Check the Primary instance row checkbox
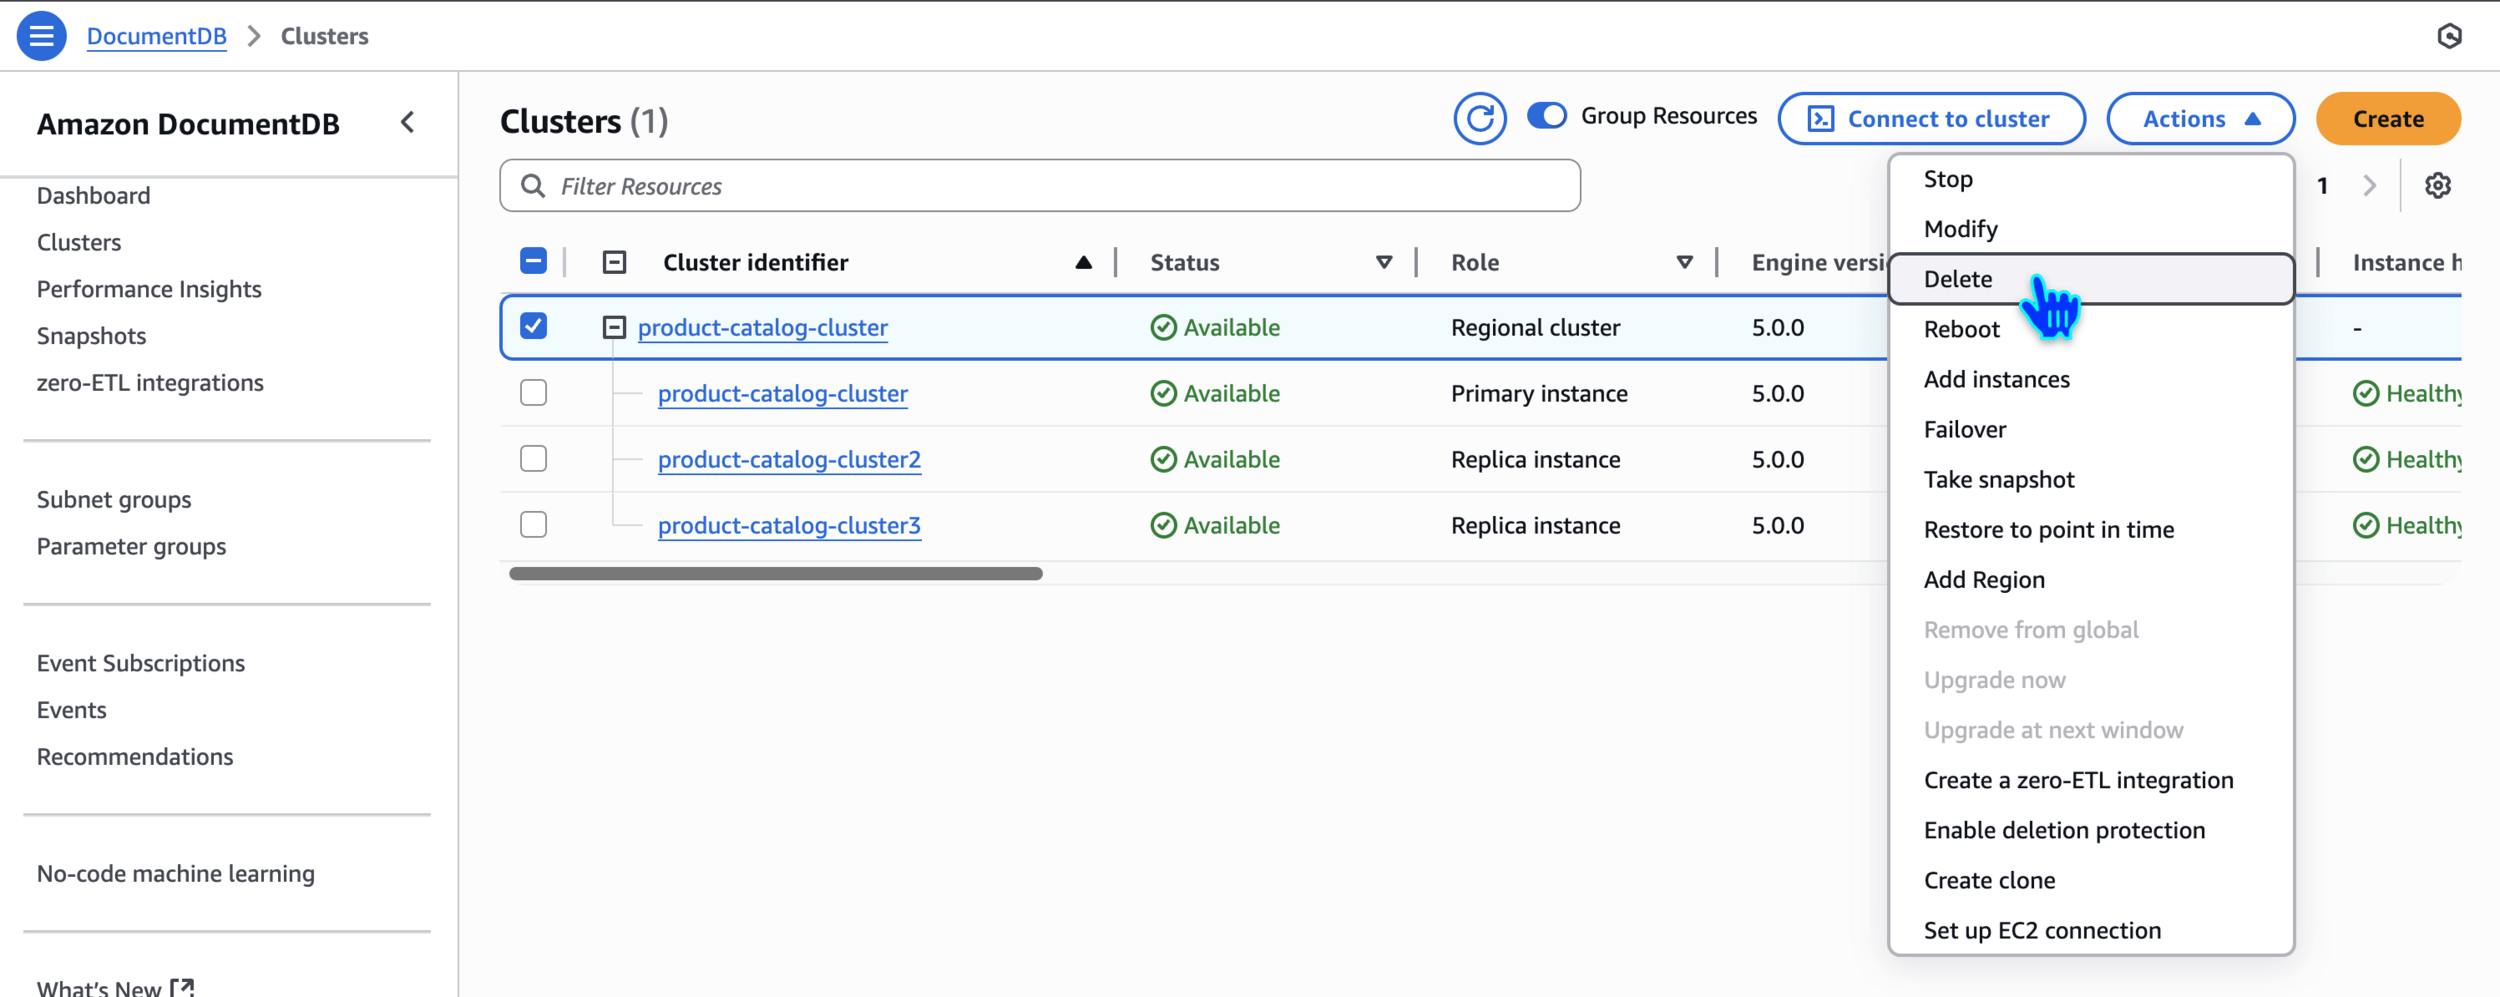Screen dimensions: 2500x997 (x=534, y=392)
